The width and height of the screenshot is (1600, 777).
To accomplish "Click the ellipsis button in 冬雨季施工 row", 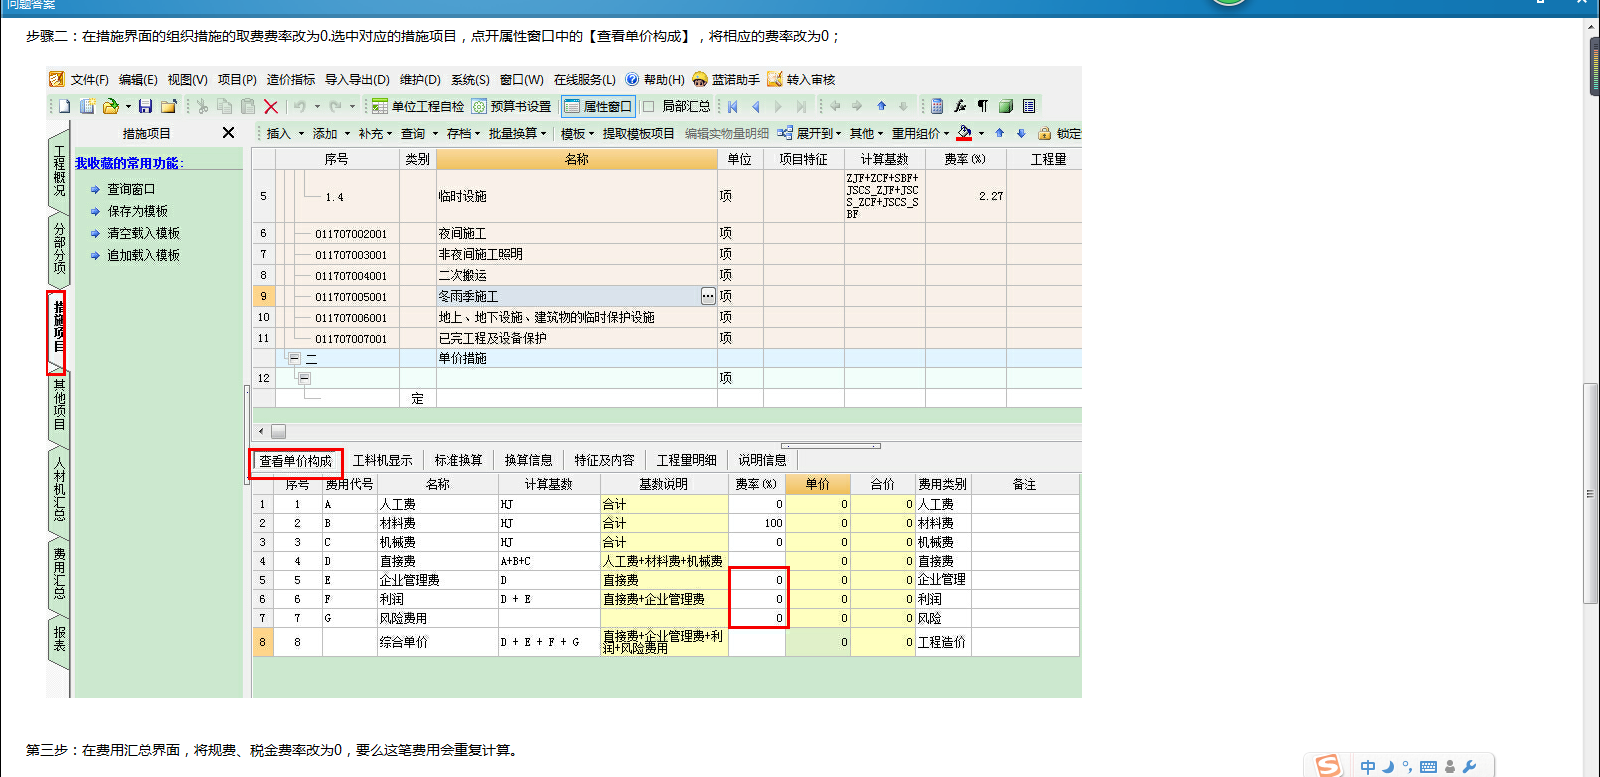I will tap(708, 296).
